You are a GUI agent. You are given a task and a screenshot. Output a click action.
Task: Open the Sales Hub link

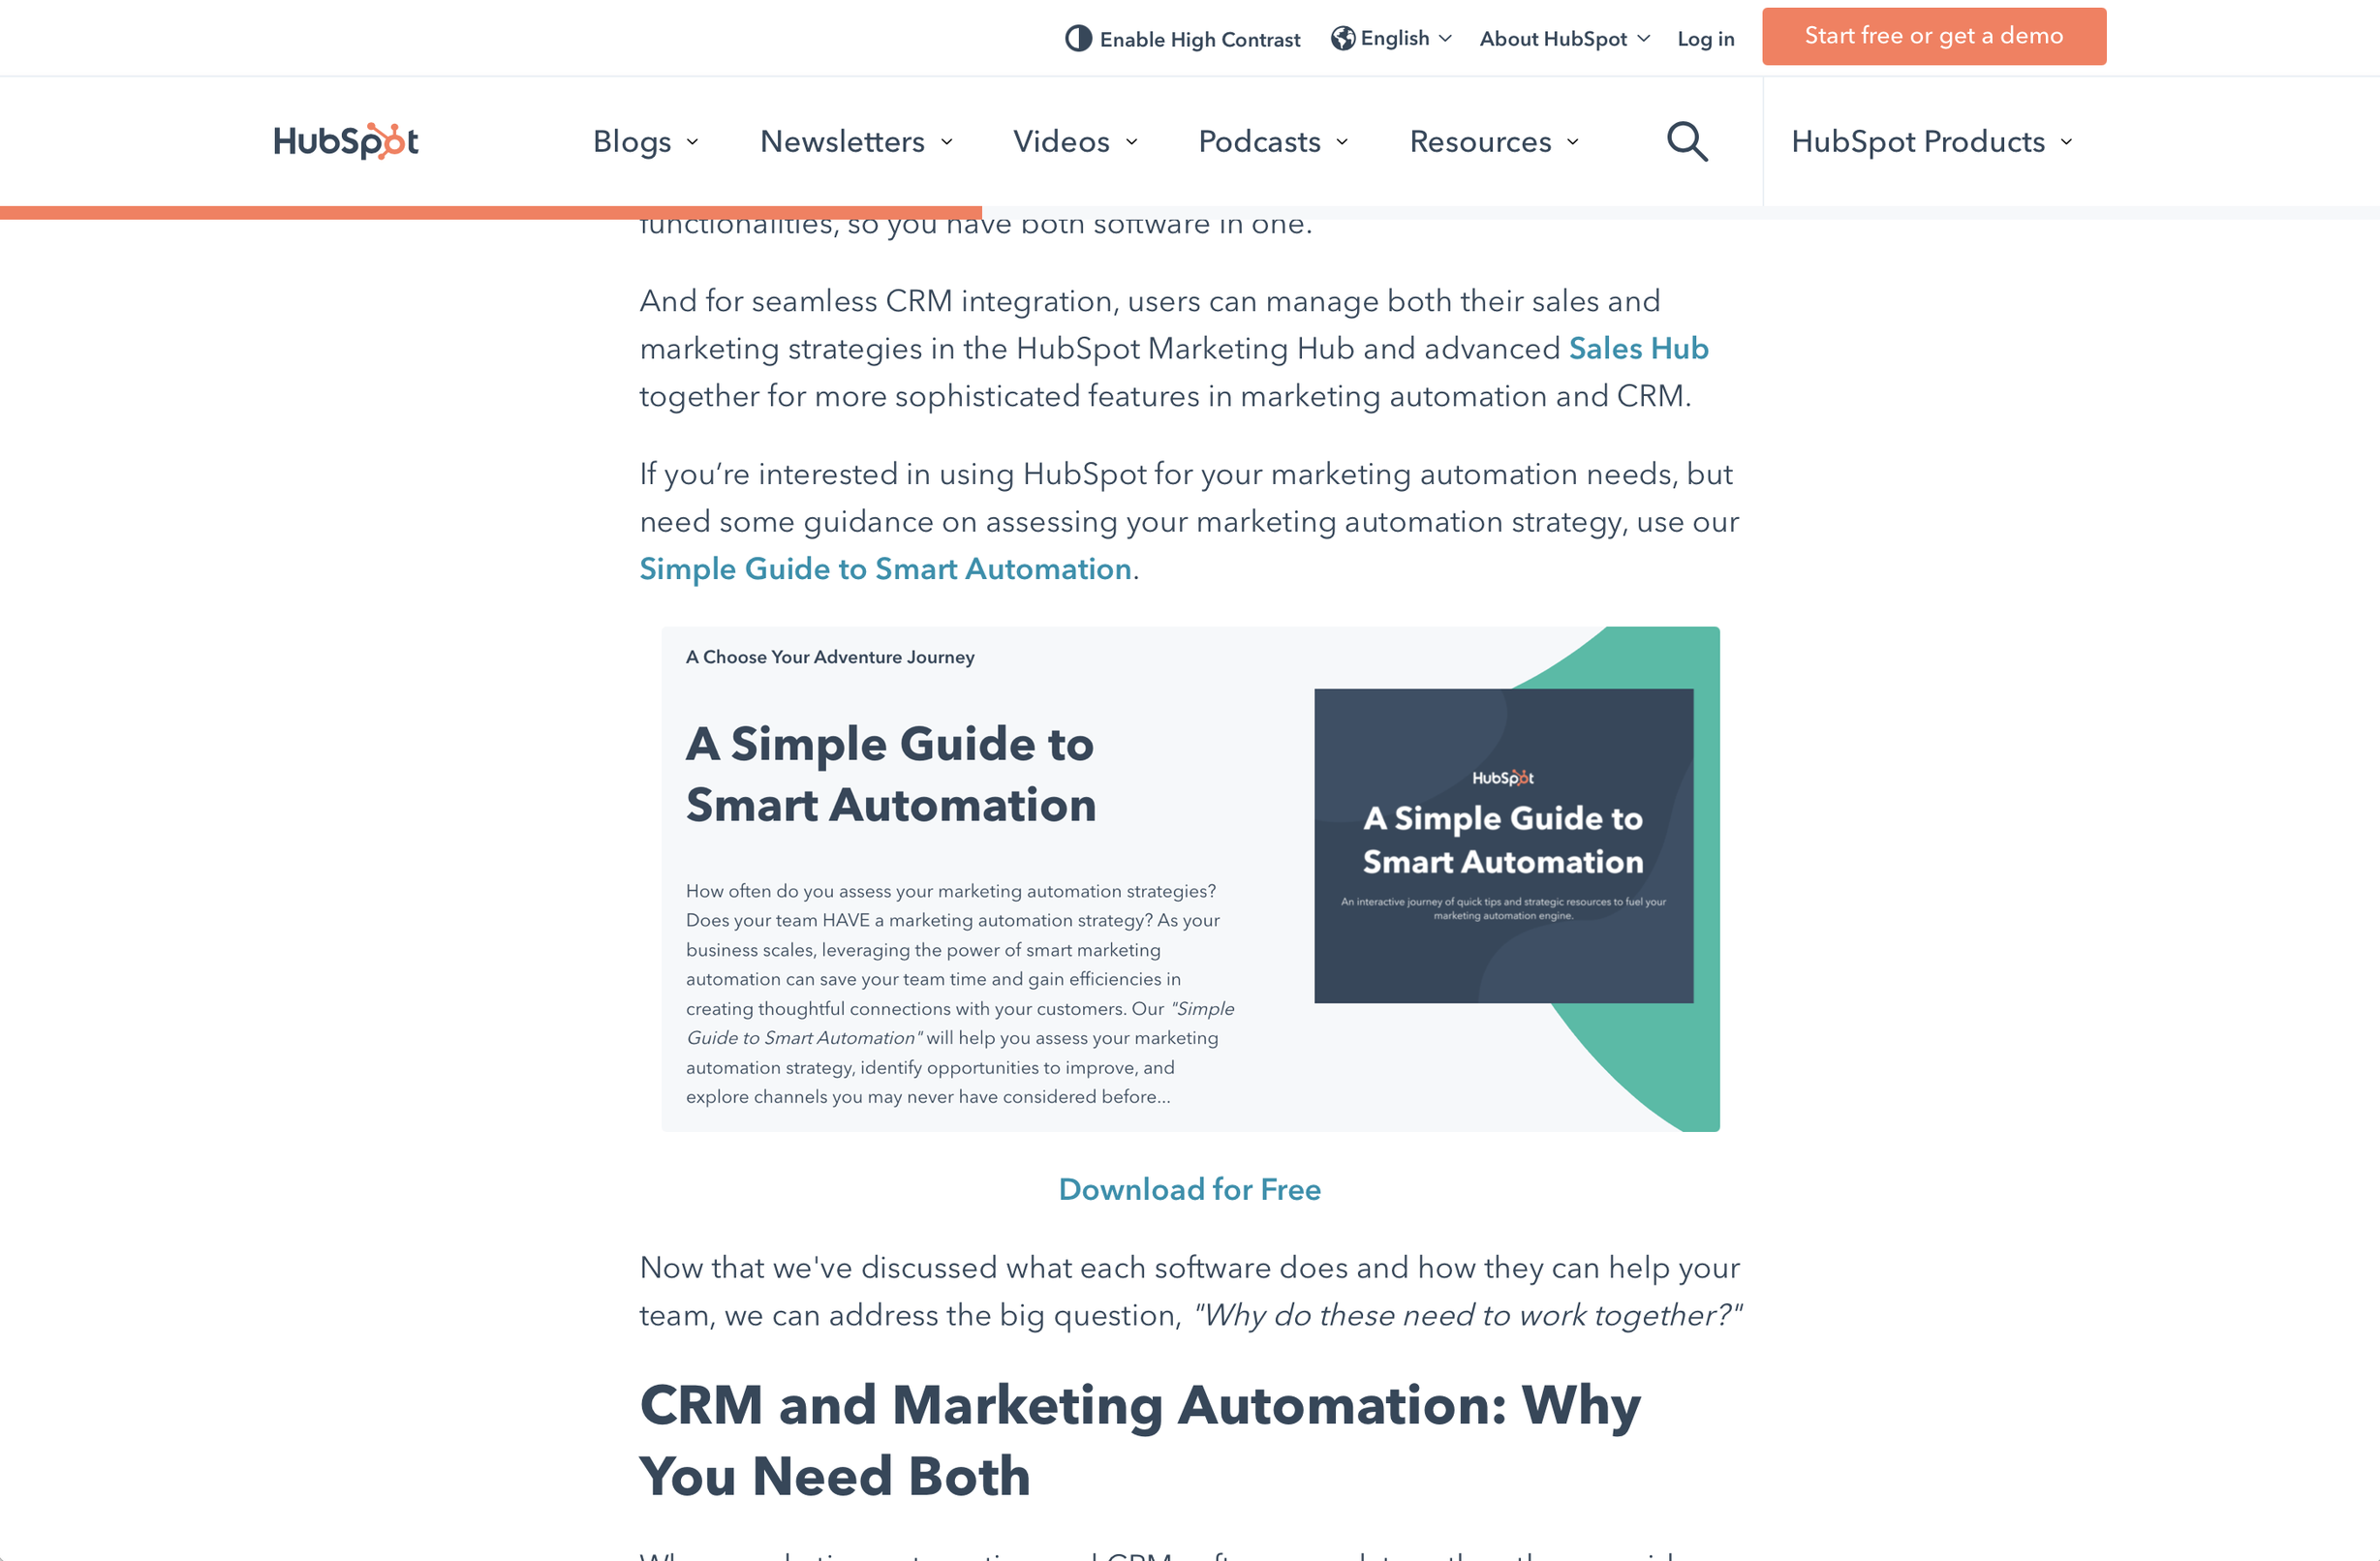(1638, 348)
